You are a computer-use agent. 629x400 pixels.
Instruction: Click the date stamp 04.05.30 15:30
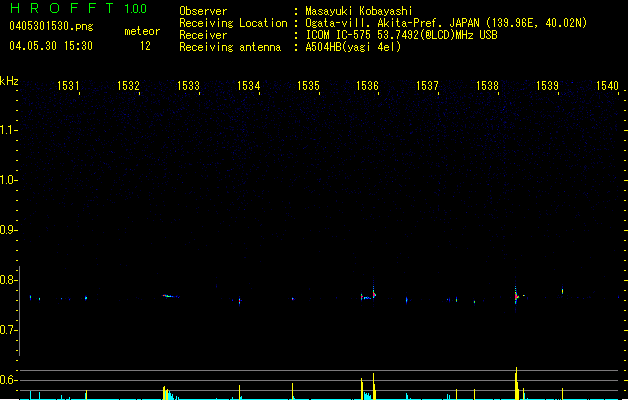[51, 46]
